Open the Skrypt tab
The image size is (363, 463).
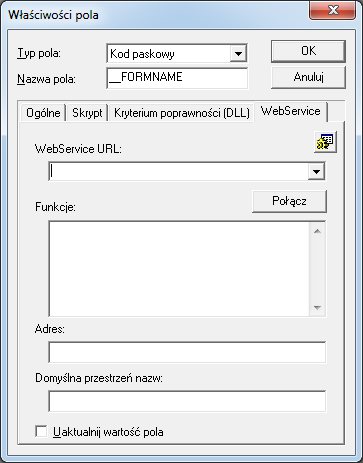click(x=87, y=113)
